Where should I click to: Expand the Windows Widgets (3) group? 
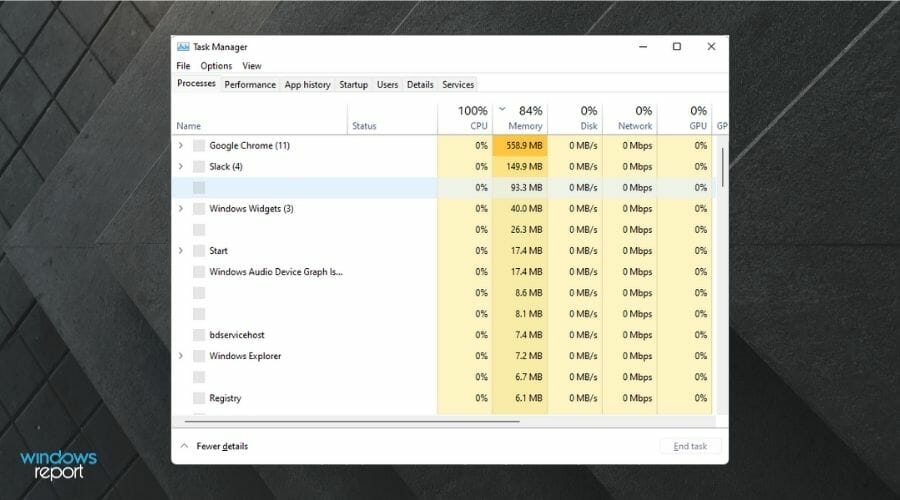click(181, 209)
